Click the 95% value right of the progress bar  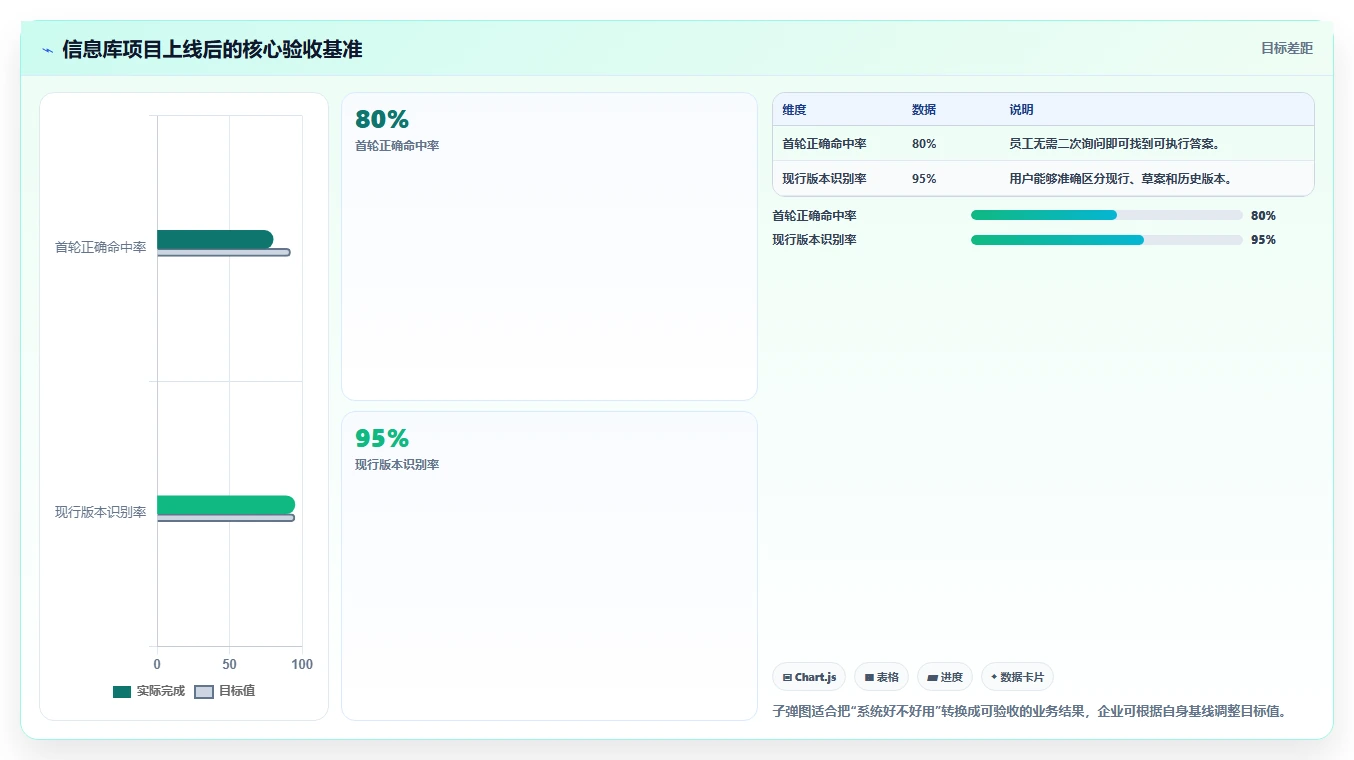click(x=1263, y=240)
